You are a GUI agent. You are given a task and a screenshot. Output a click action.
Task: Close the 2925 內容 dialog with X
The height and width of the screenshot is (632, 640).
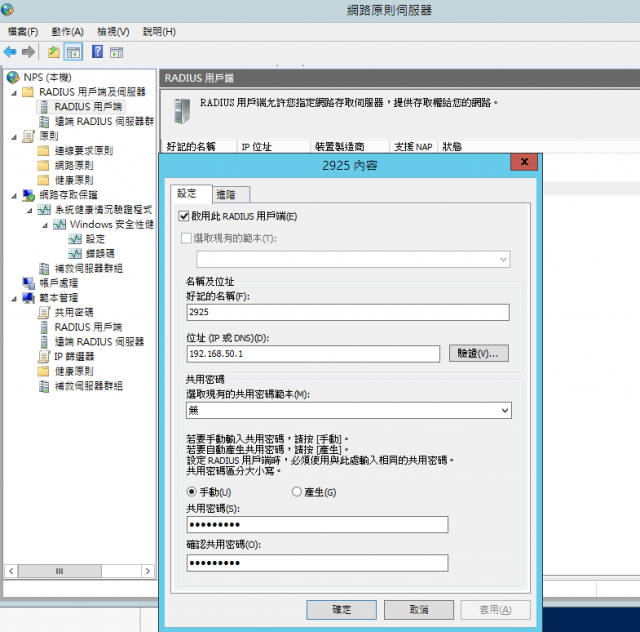(524, 162)
